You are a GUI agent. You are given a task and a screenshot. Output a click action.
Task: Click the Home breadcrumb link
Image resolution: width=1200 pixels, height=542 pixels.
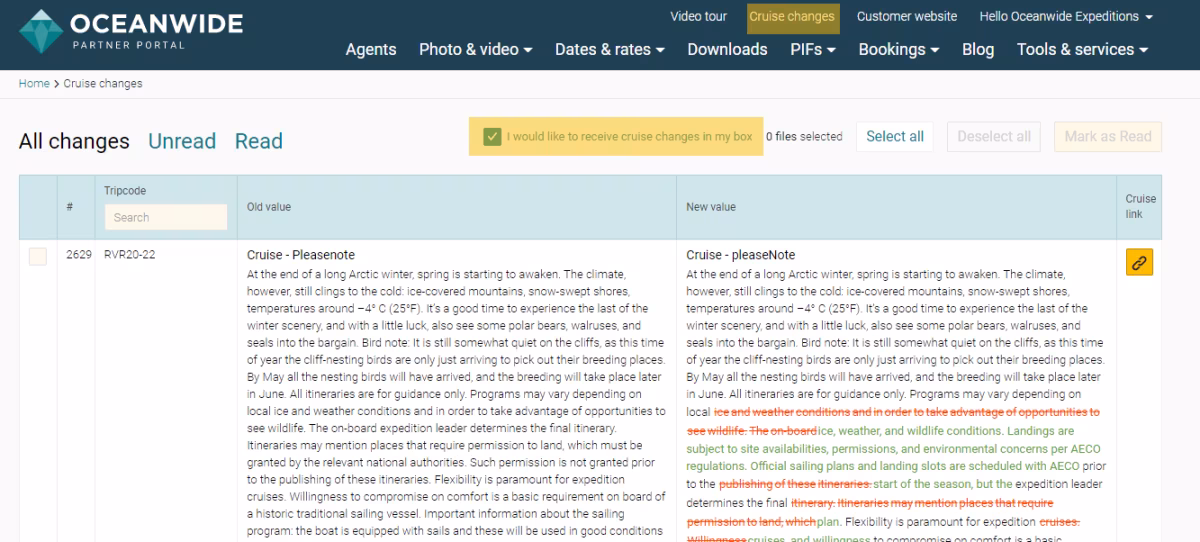point(34,84)
